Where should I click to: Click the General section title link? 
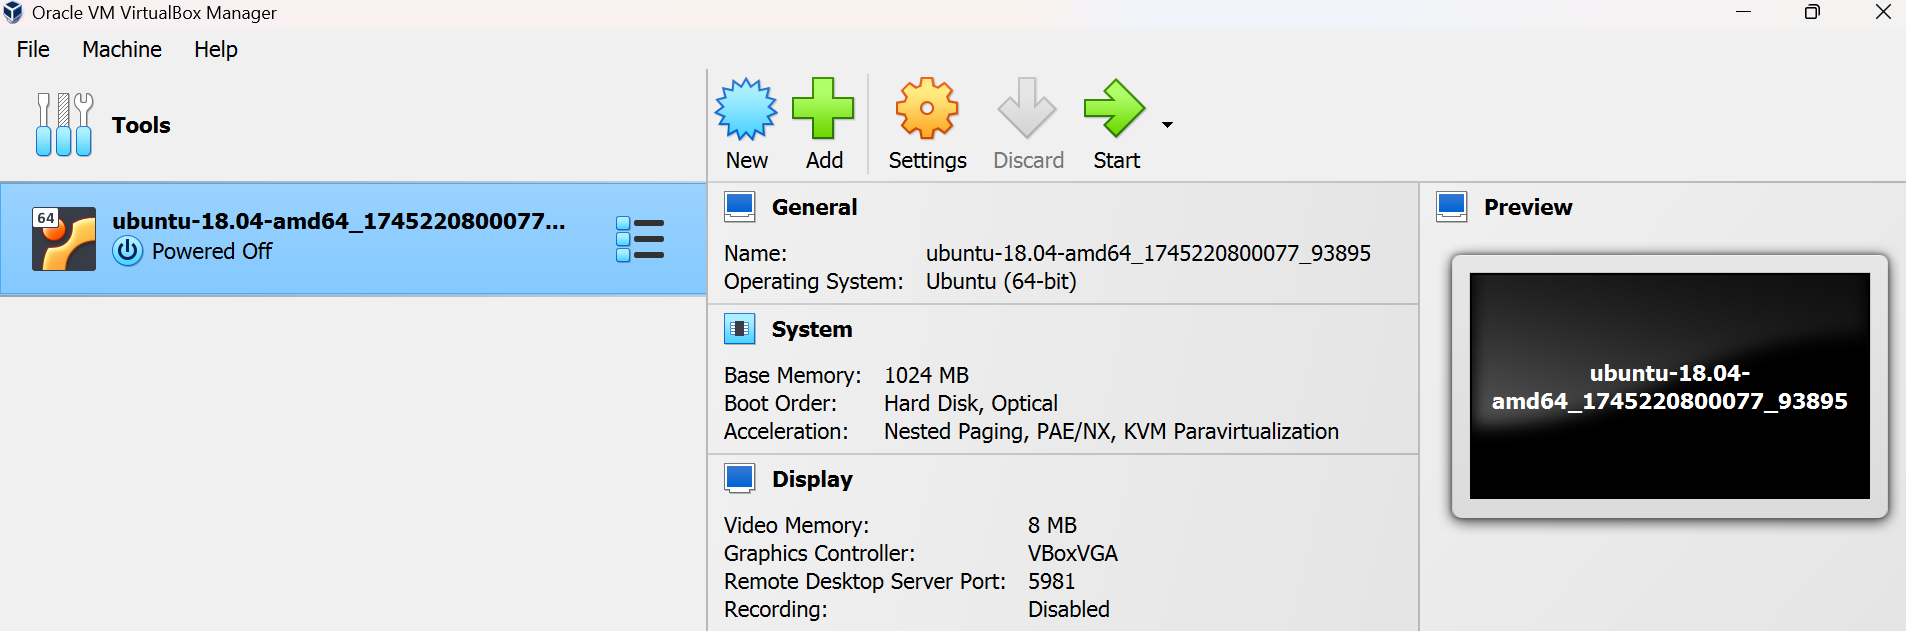click(x=814, y=207)
